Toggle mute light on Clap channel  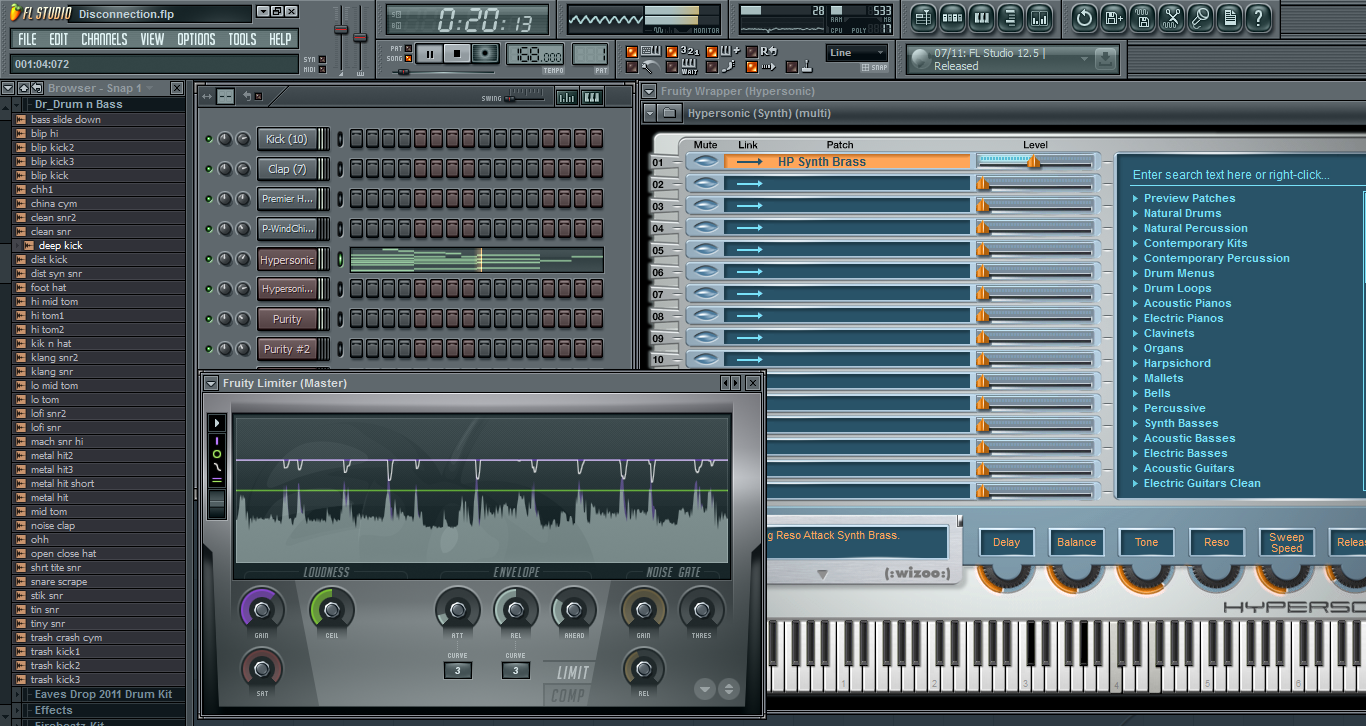click(x=209, y=169)
